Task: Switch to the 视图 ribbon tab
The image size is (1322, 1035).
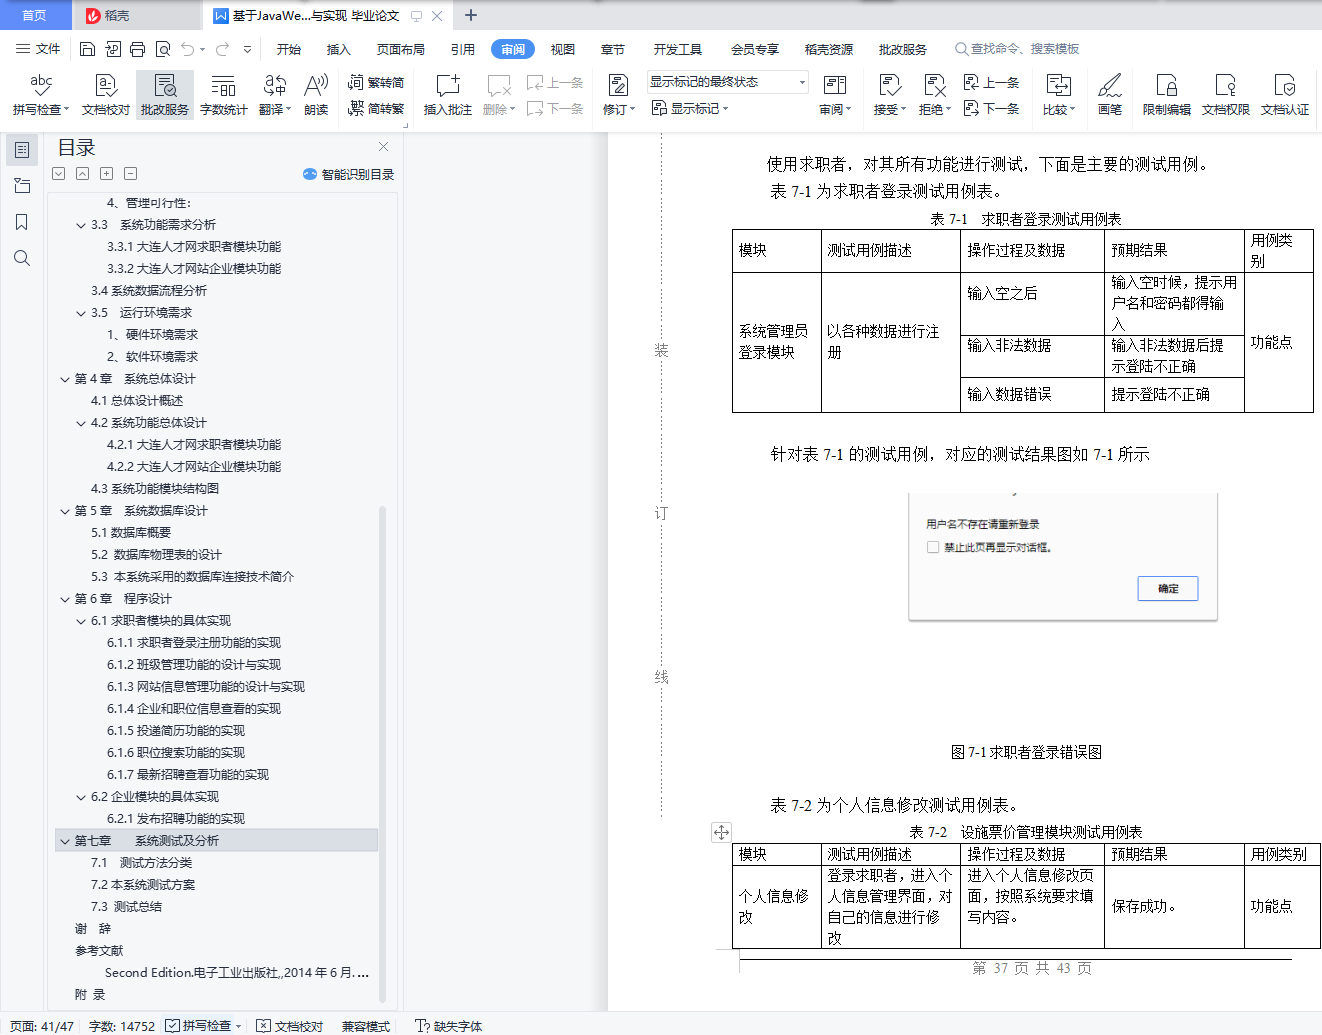Action: point(563,49)
